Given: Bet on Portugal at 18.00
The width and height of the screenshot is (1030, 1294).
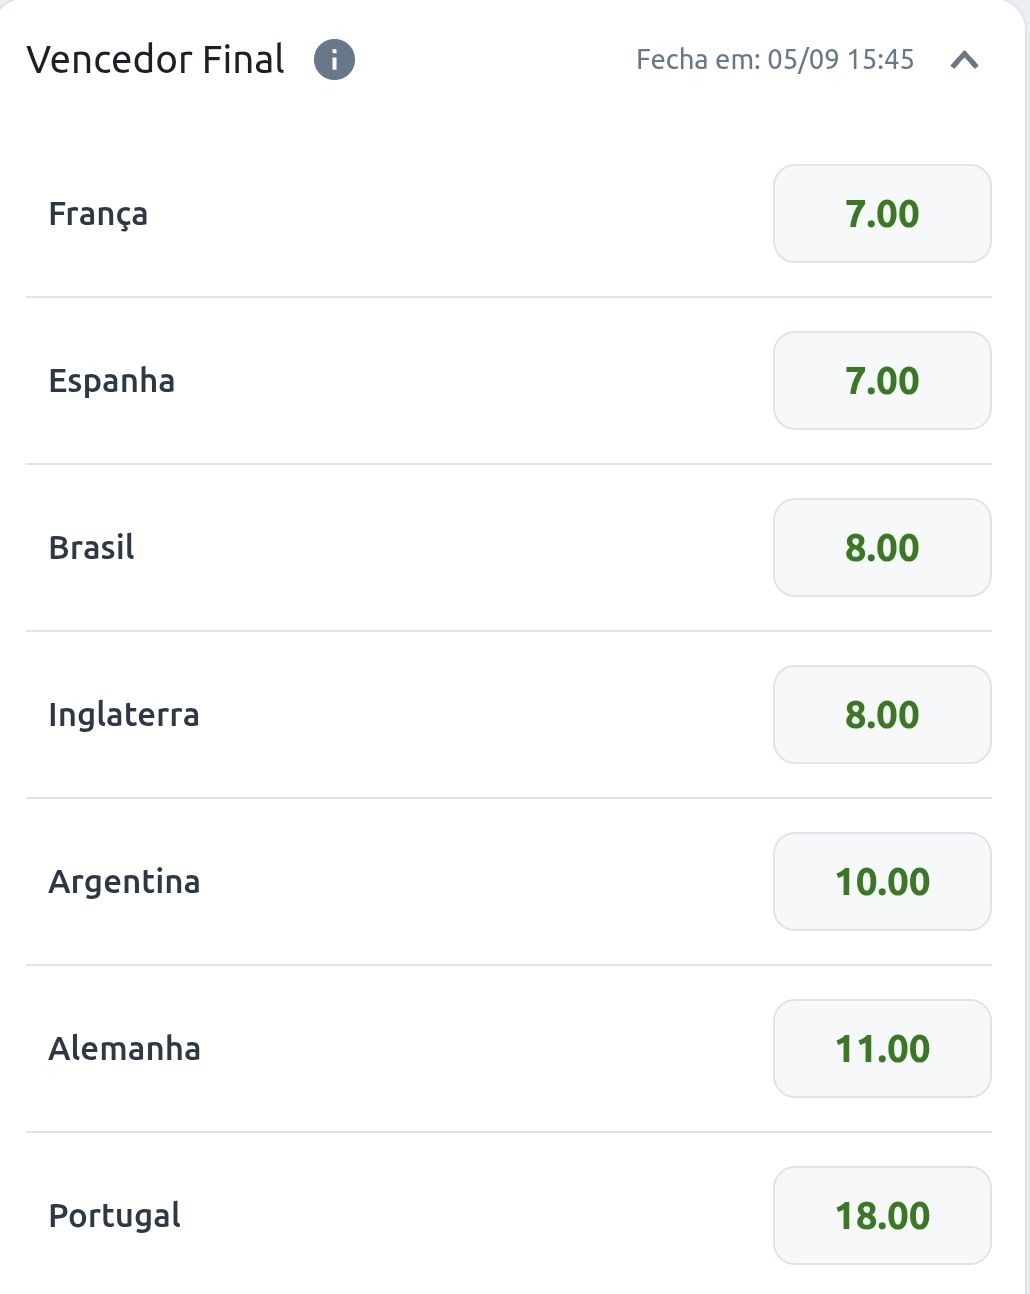Looking at the screenshot, I should pyautogui.click(x=882, y=1216).
